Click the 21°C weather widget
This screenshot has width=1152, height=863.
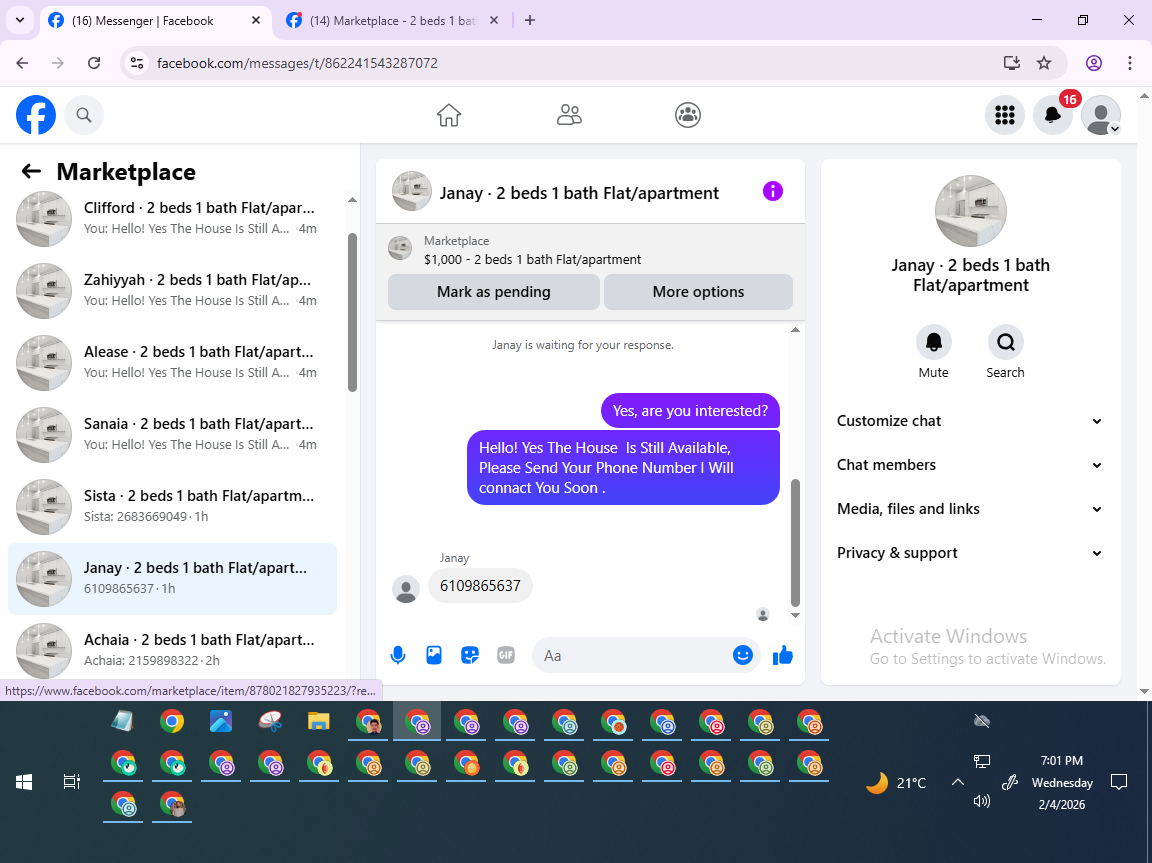[x=896, y=783]
